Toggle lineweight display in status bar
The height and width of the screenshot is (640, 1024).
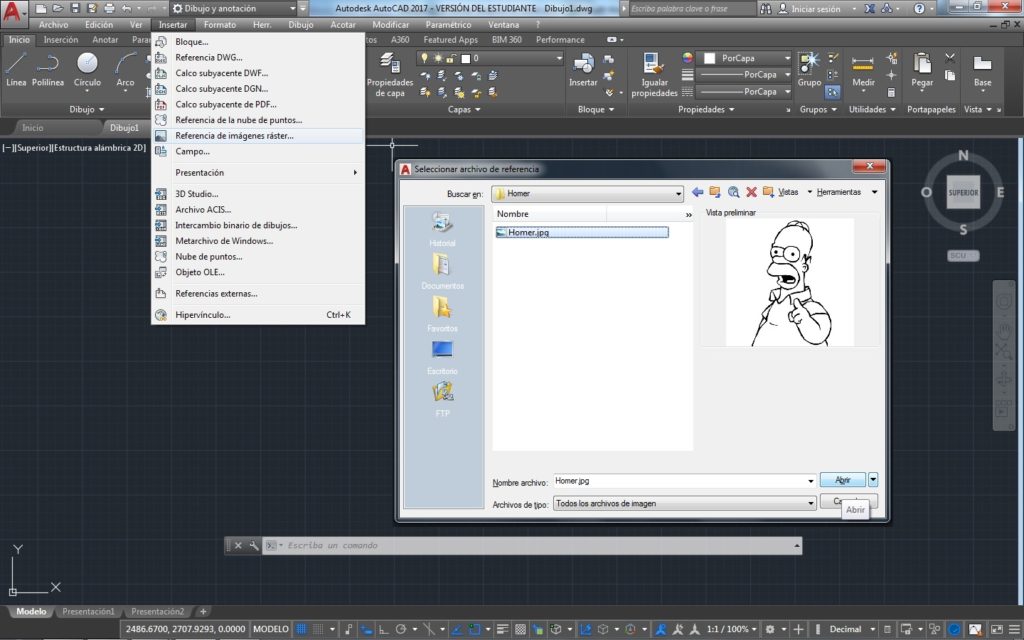(x=502, y=629)
